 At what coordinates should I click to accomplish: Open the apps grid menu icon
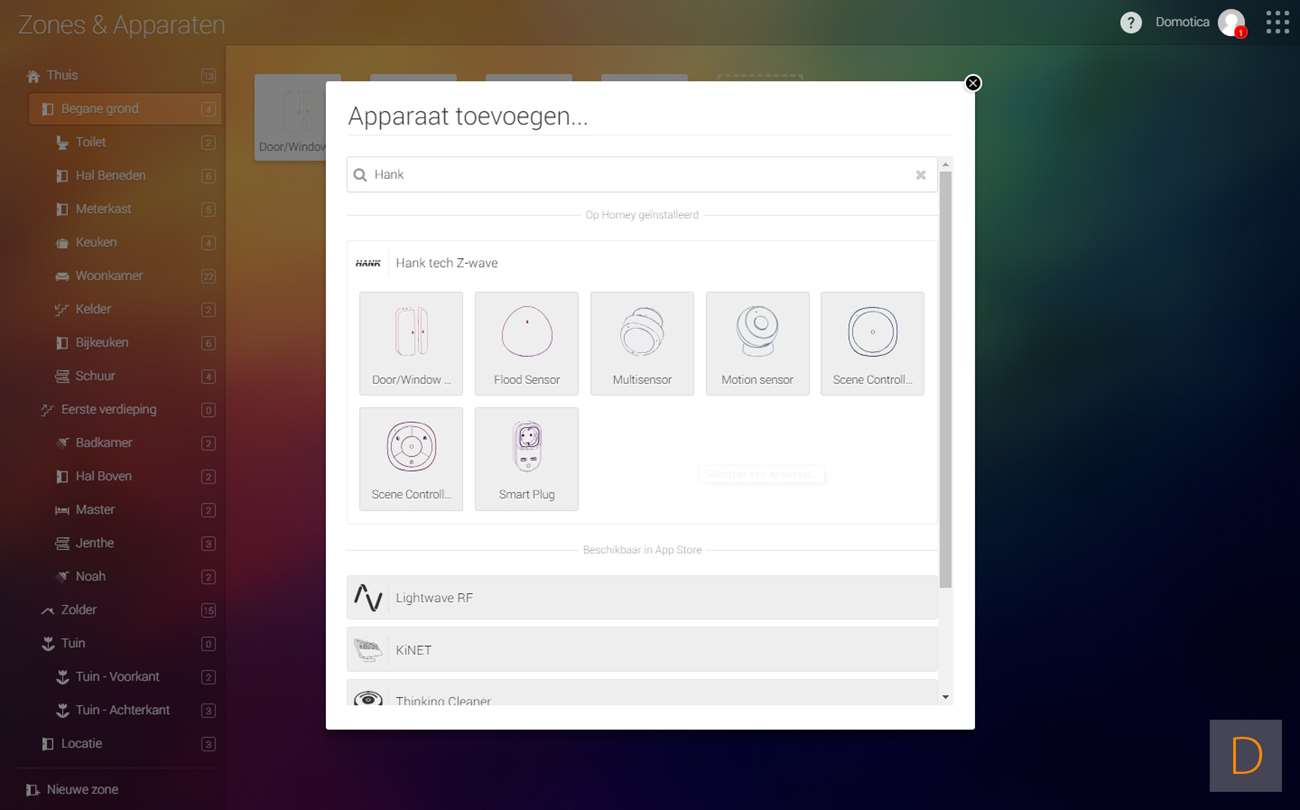1277,22
